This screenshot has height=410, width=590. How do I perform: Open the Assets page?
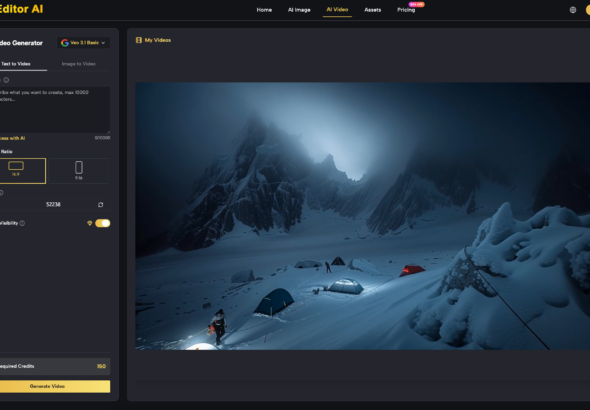click(373, 10)
